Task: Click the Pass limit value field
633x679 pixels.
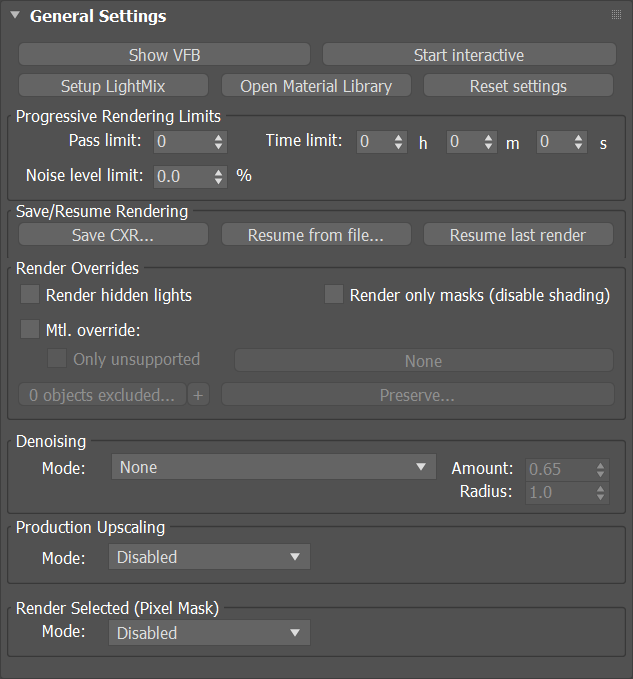Action: click(x=184, y=142)
